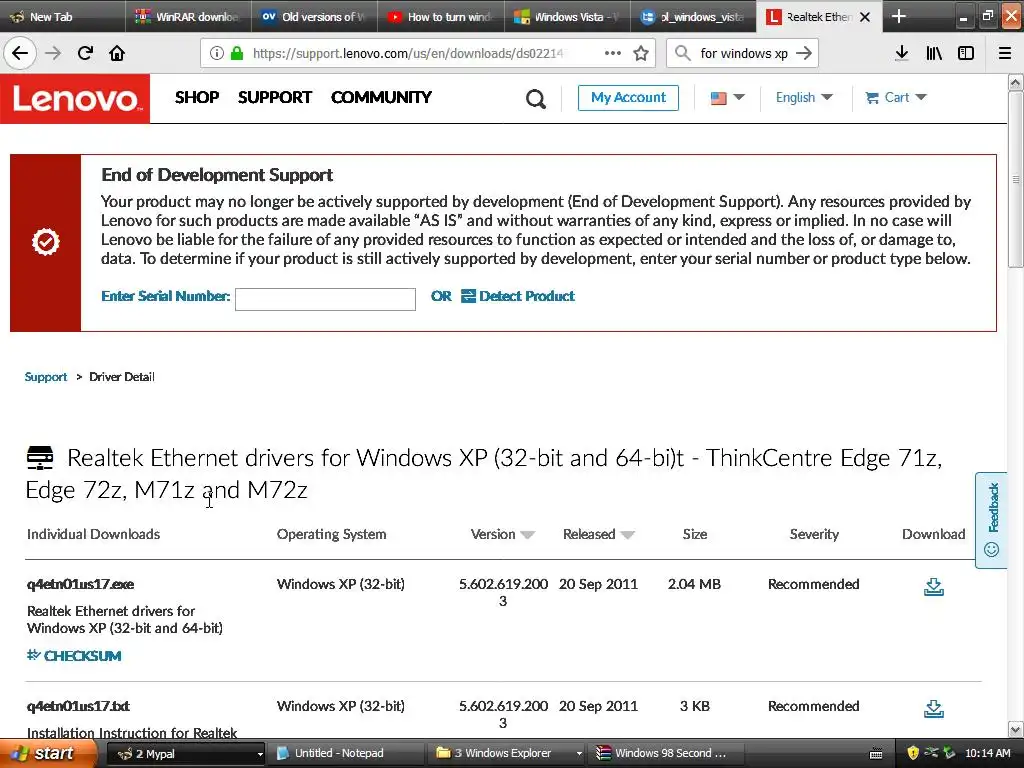
Task: Open the browser hamburger menu
Action: 1005,53
